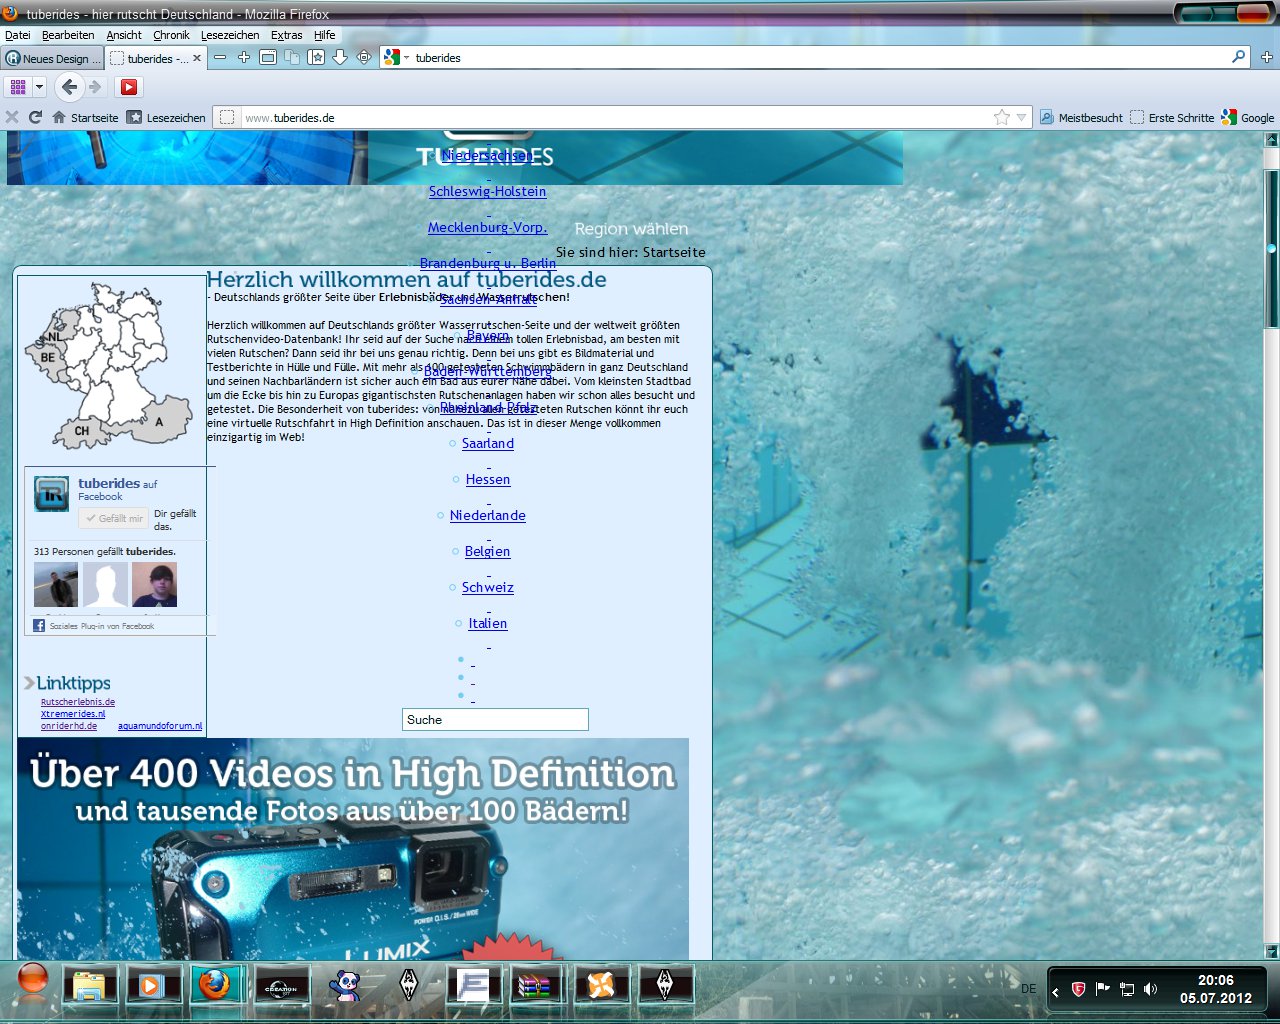
Task: Open the search engine selection dropdown
Action: 397,58
